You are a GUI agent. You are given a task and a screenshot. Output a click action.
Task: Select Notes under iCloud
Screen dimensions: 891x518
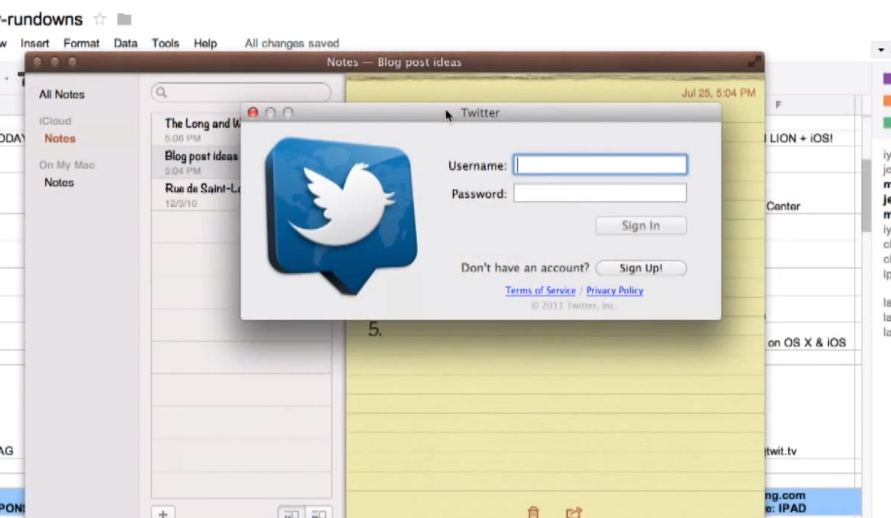pos(60,139)
